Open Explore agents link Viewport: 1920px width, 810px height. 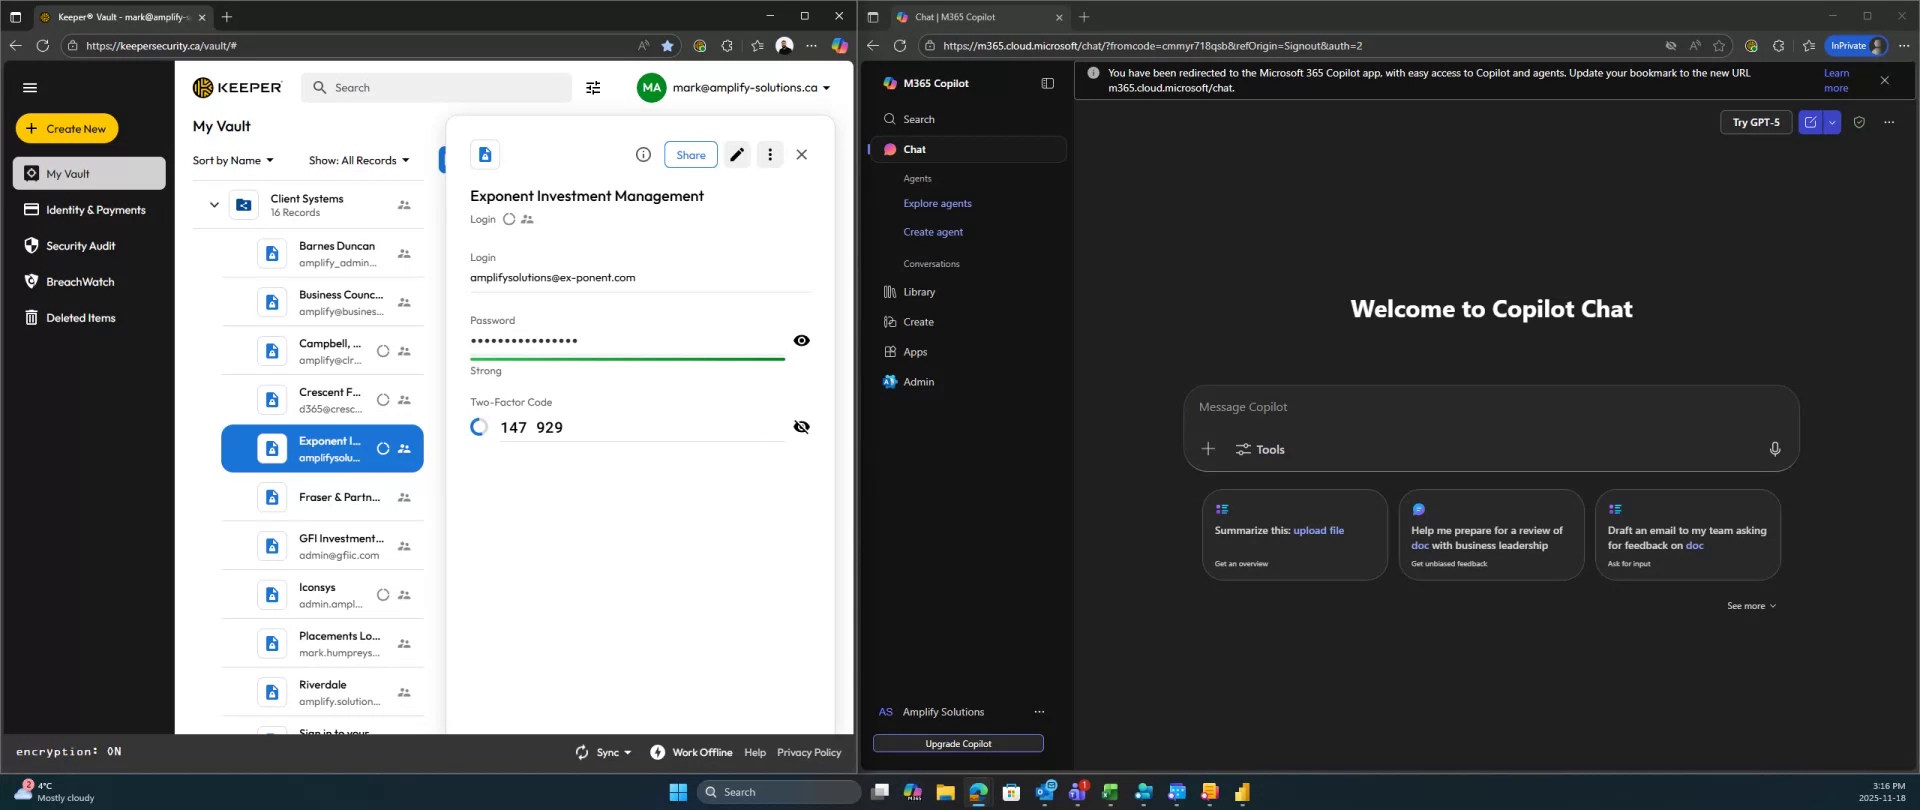coord(937,204)
